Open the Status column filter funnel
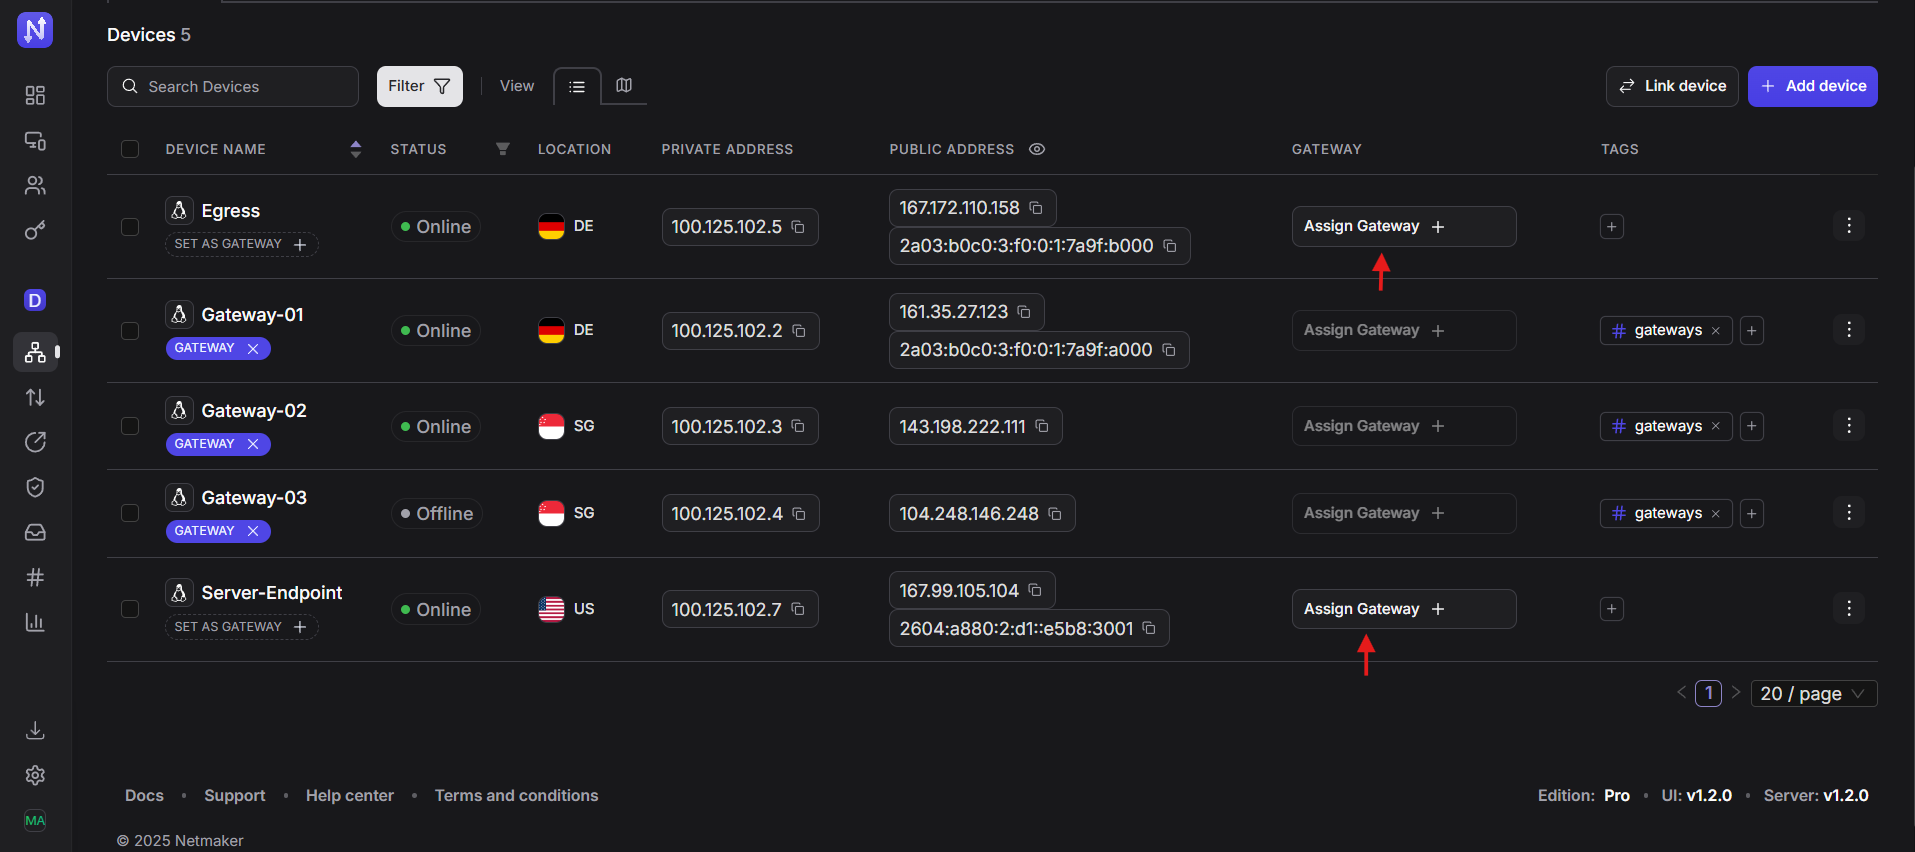This screenshot has width=1915, height=852. click(503, 149)
